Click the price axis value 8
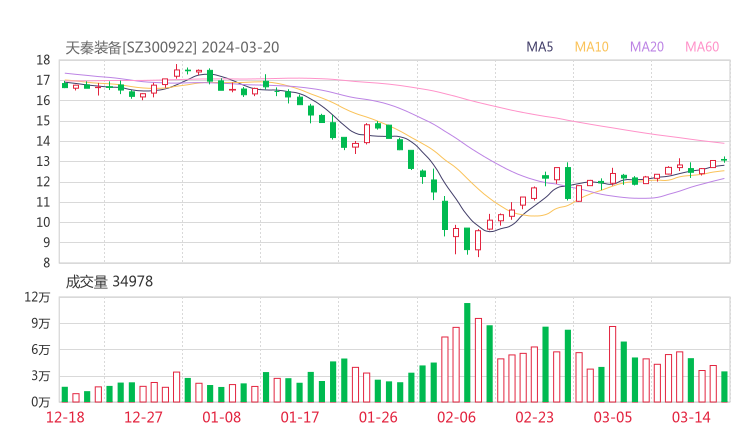This screenshot has height=440, width=740. (x=46, y=263)
